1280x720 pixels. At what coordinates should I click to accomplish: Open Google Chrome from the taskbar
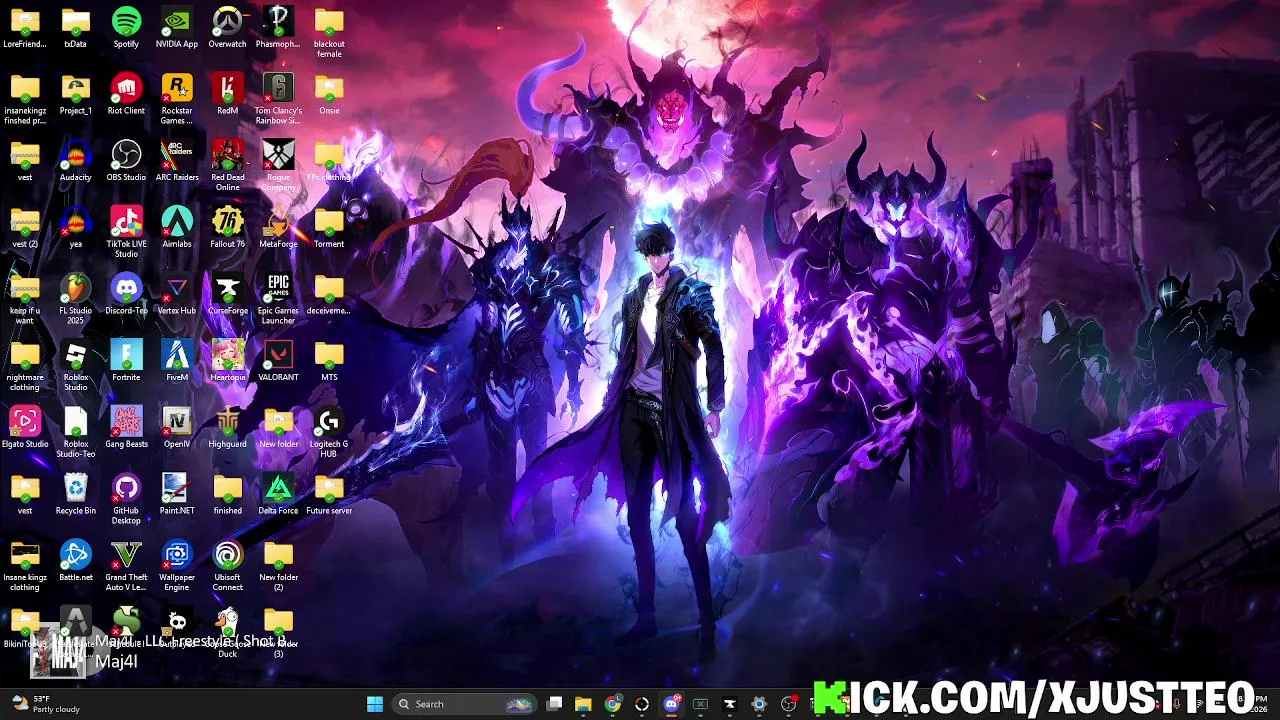point(613,704)
